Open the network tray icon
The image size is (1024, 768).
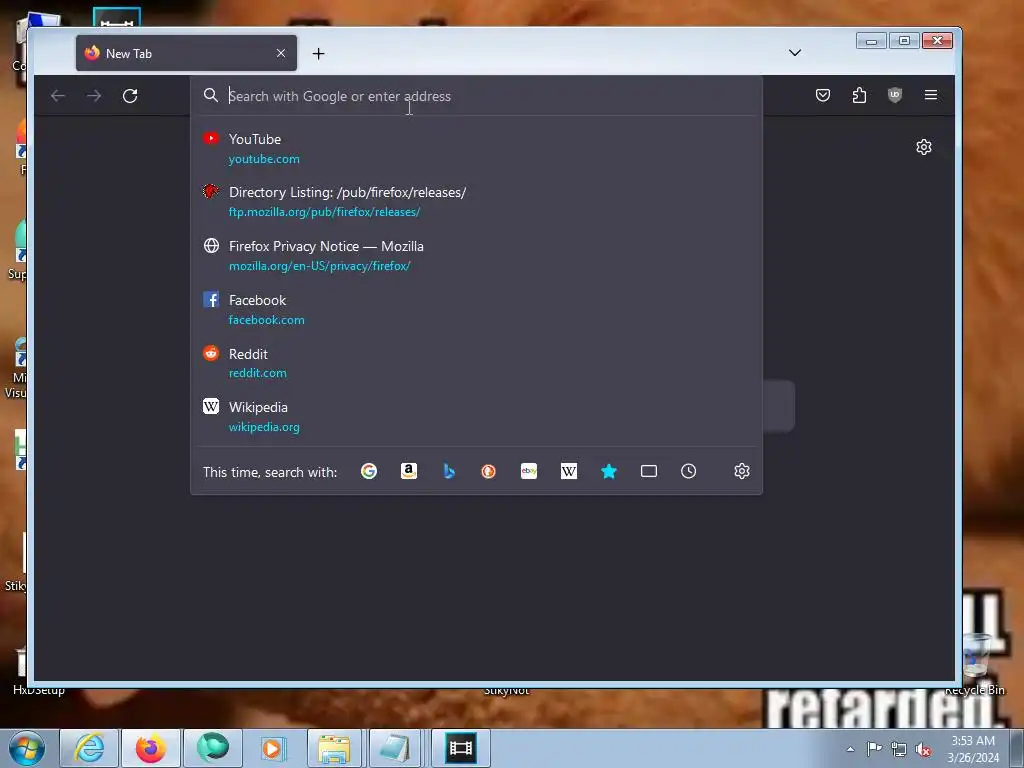[899, 749]
